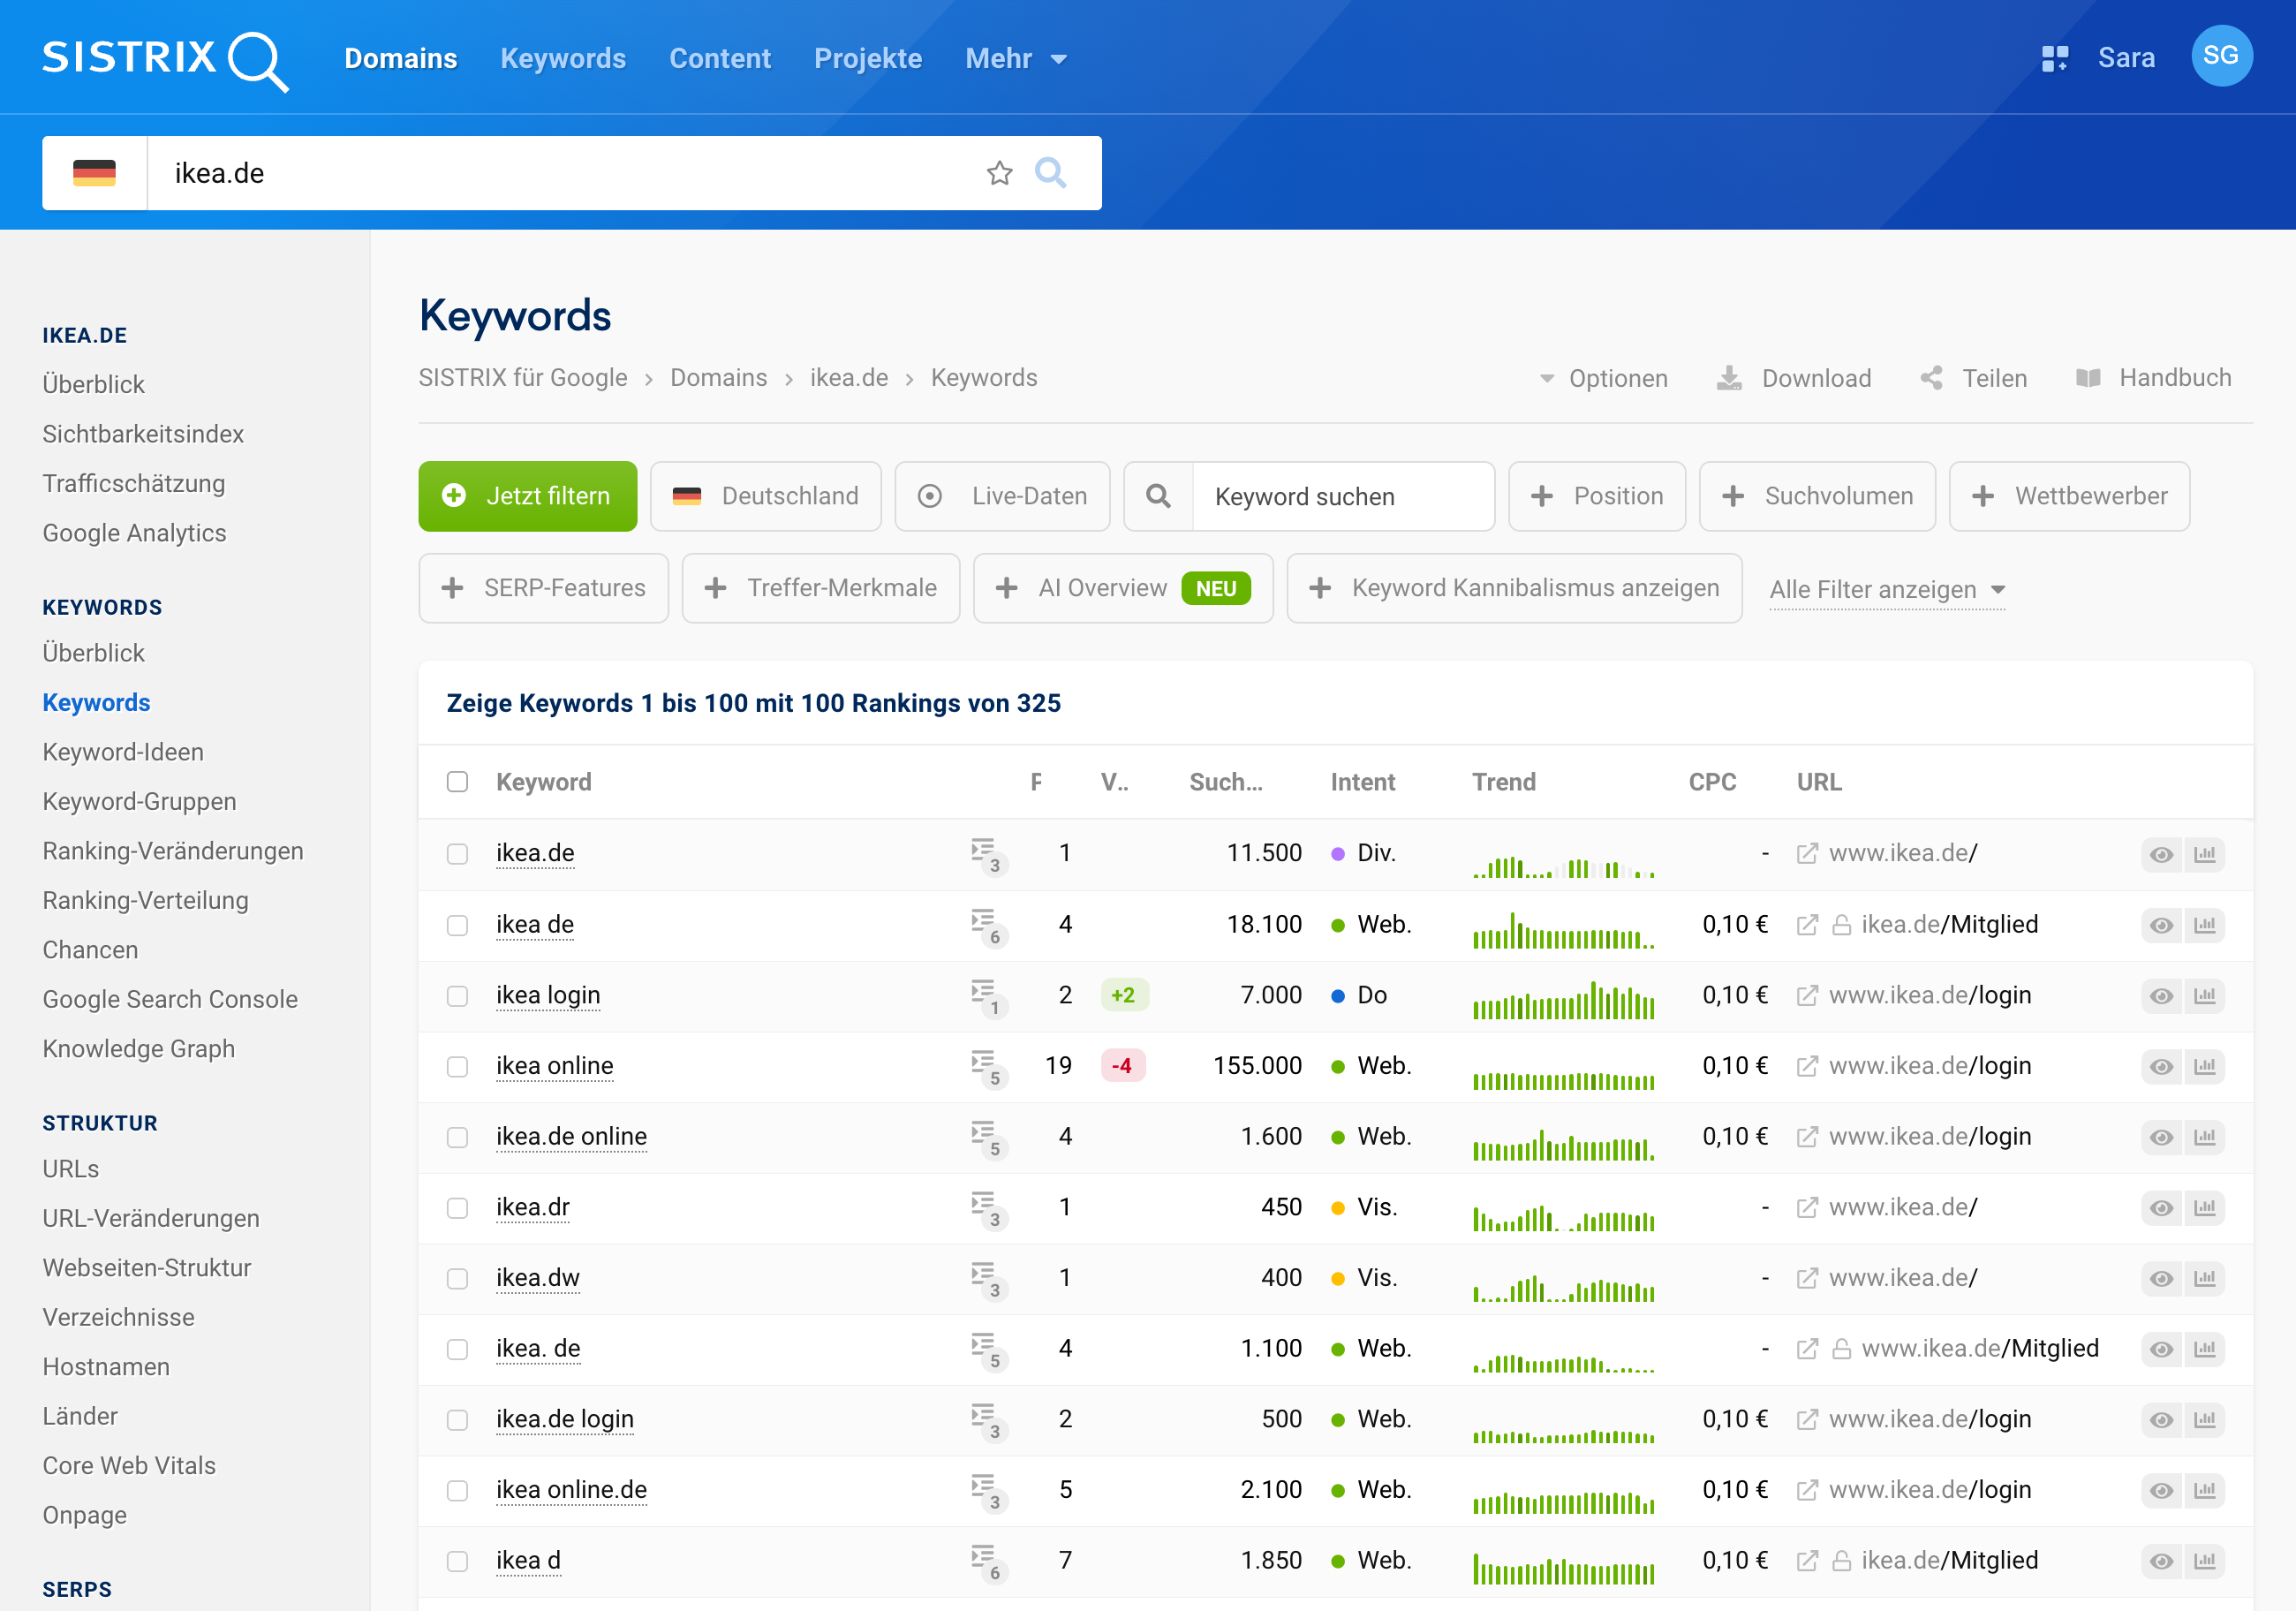The height and width of the screenshot is (1611, 2296).
Task: Open the Download icon above the table
Action: click(1729, 378)
